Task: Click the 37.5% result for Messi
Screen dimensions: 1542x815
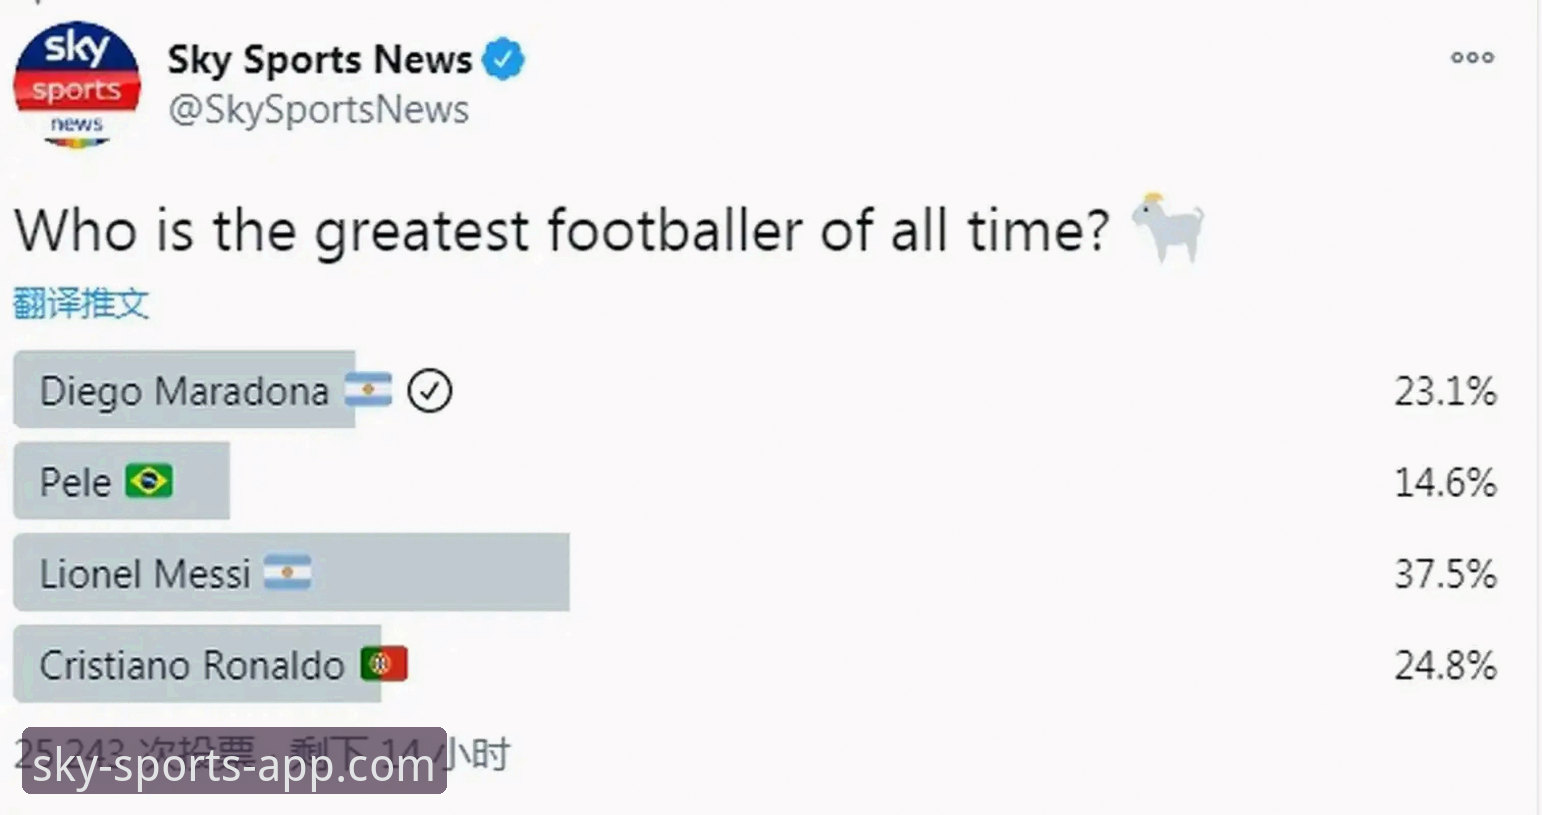Action: pos(1445,574)
